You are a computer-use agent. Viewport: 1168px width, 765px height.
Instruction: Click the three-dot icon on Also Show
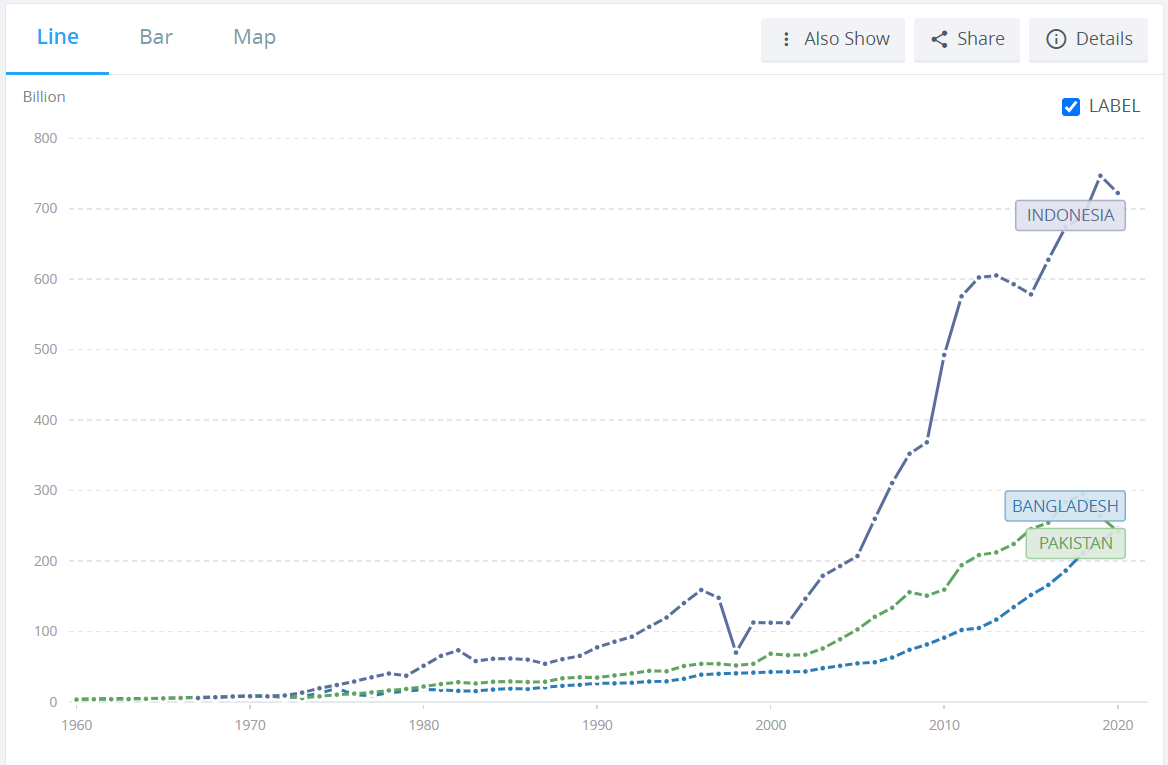pos(786,39)
